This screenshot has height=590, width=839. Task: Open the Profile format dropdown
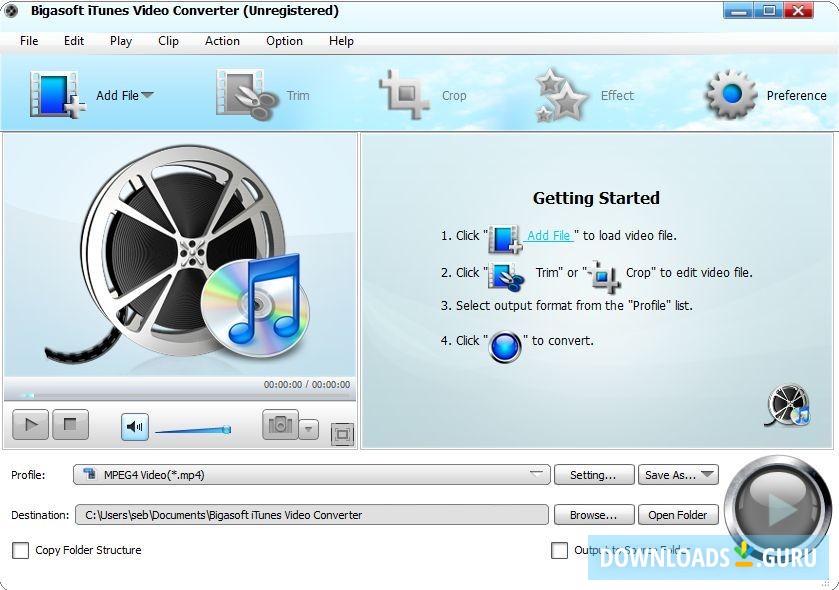coord(311,474)
